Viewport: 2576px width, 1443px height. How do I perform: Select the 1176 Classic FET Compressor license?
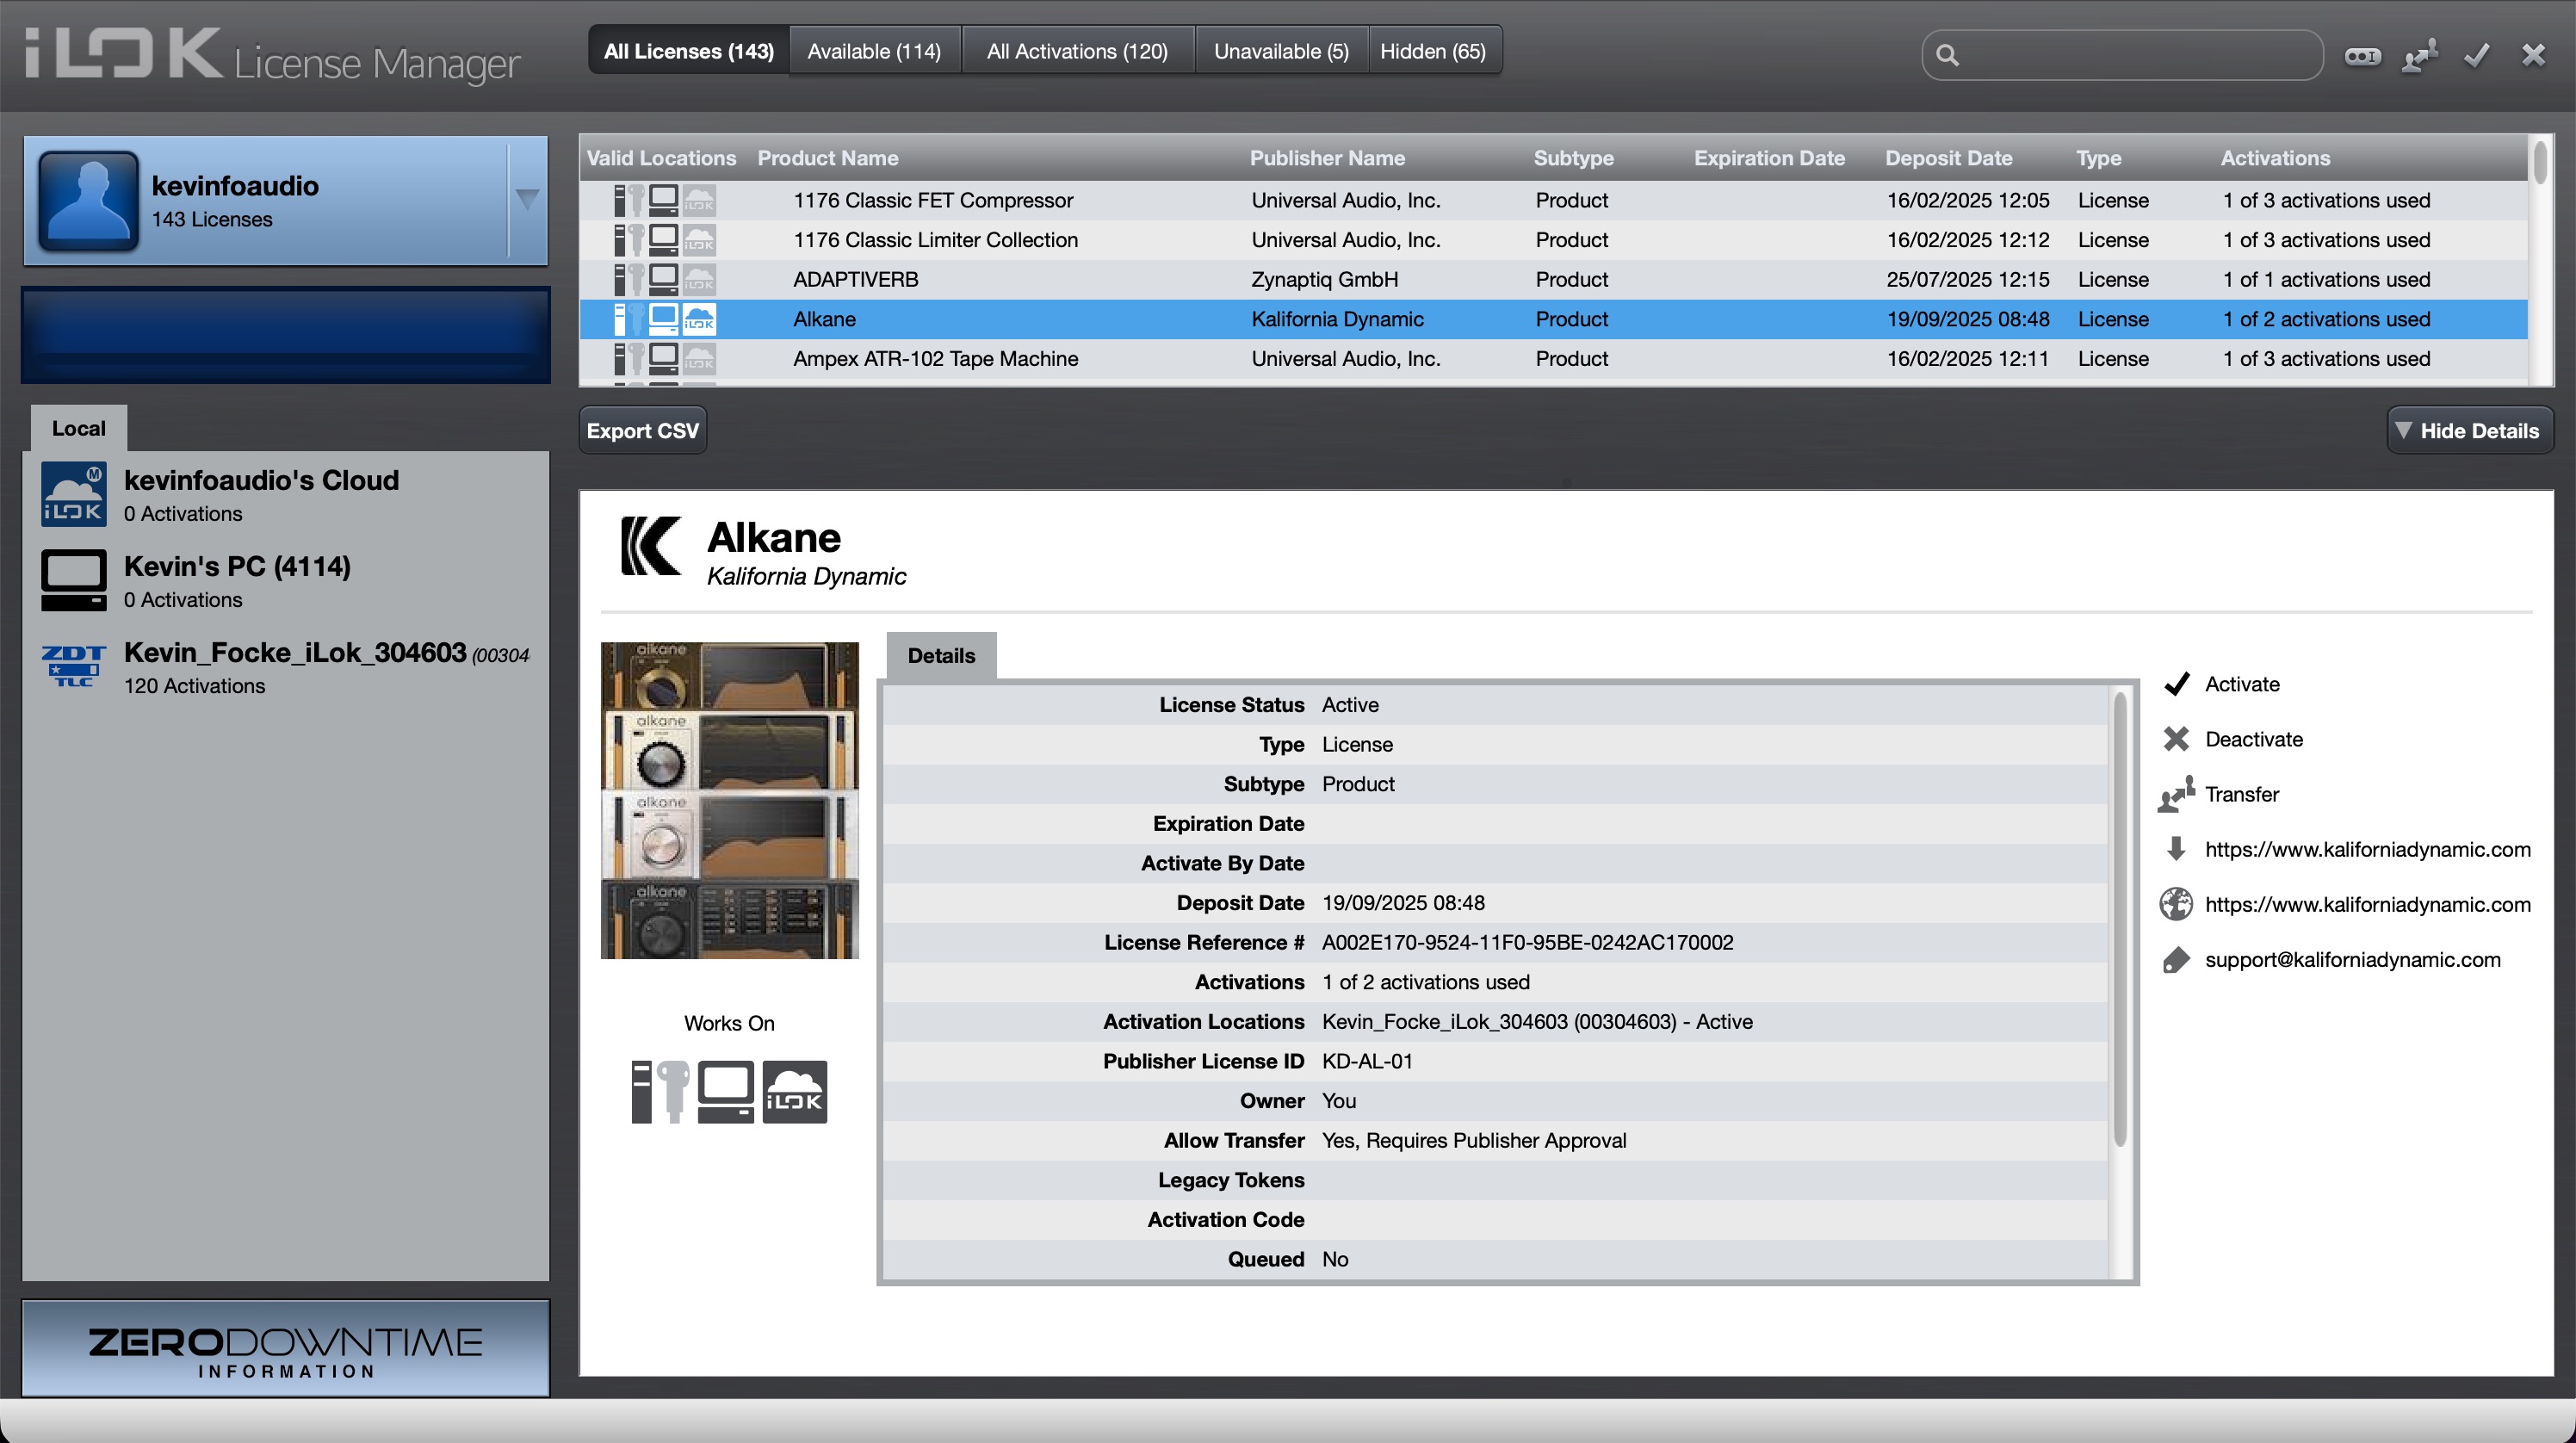(1554, 200)
